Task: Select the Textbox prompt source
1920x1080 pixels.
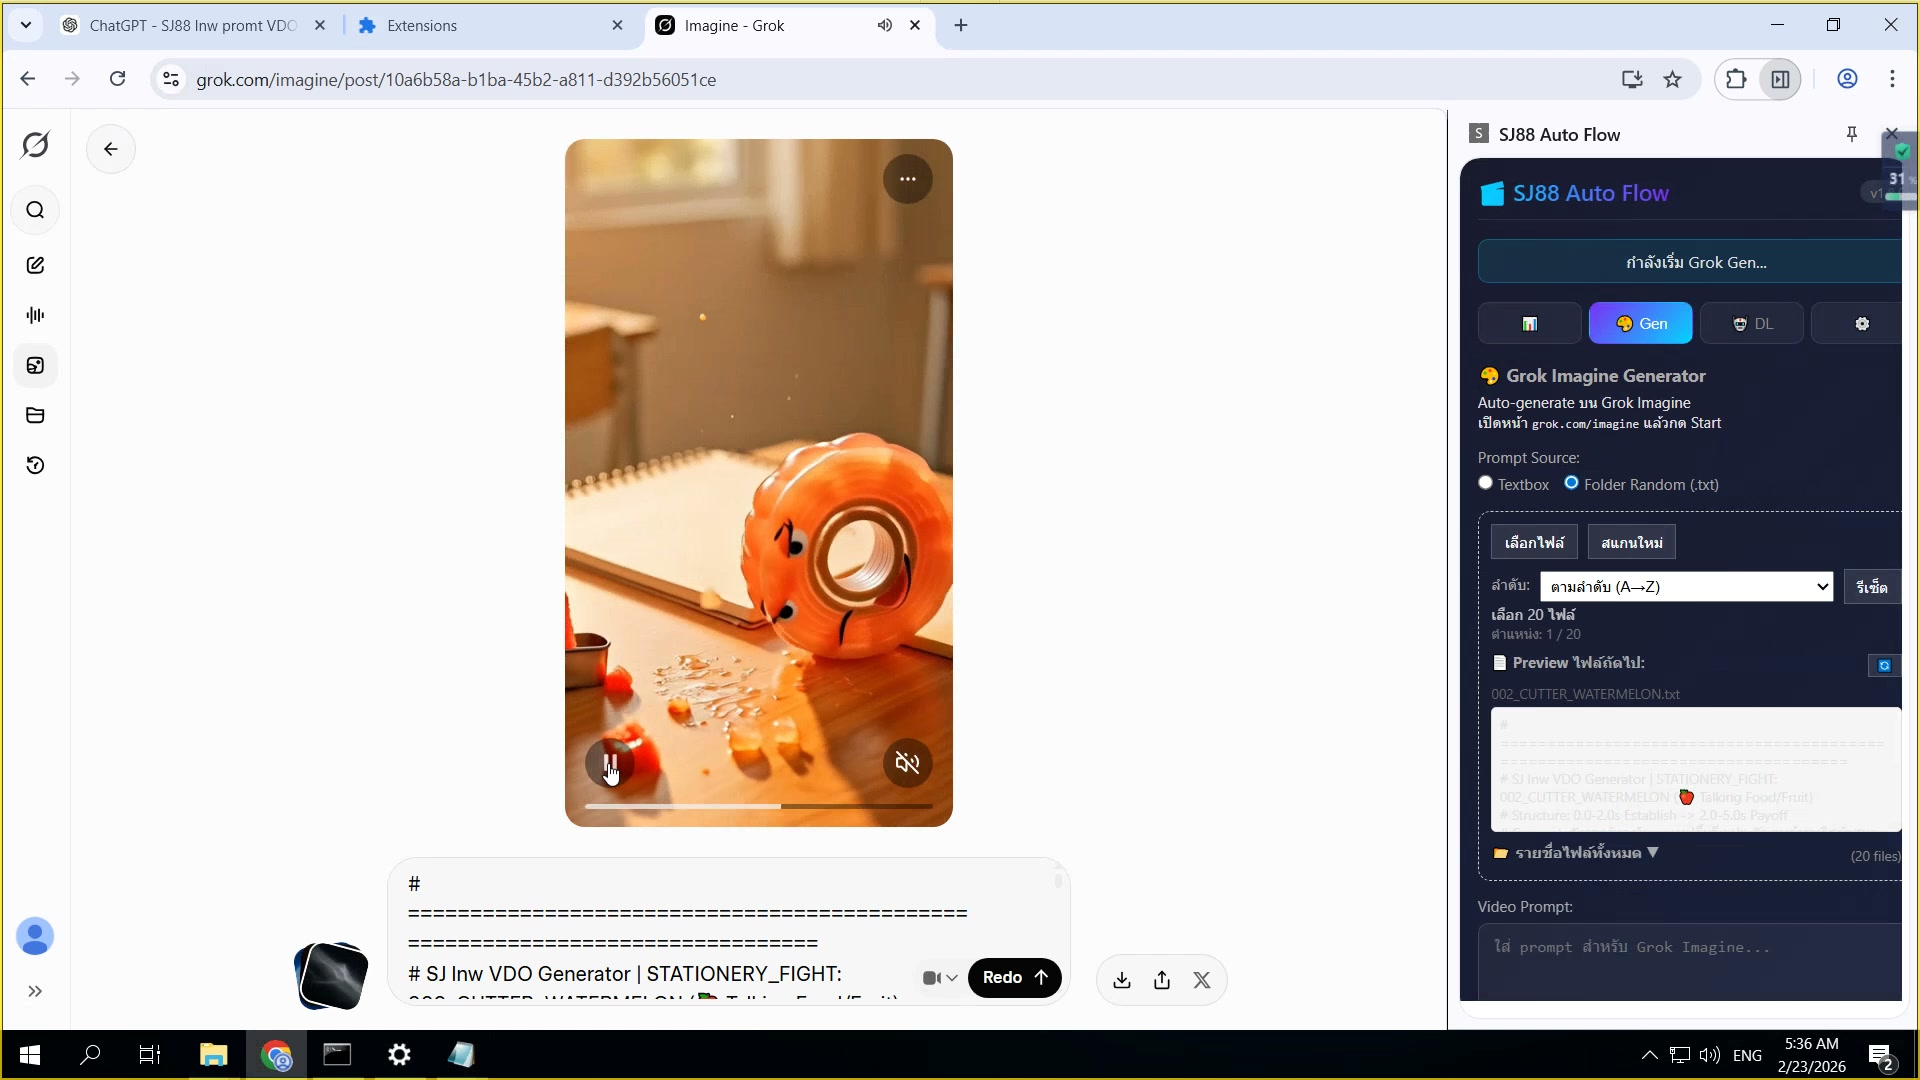Action: [x=1486, y=483]
